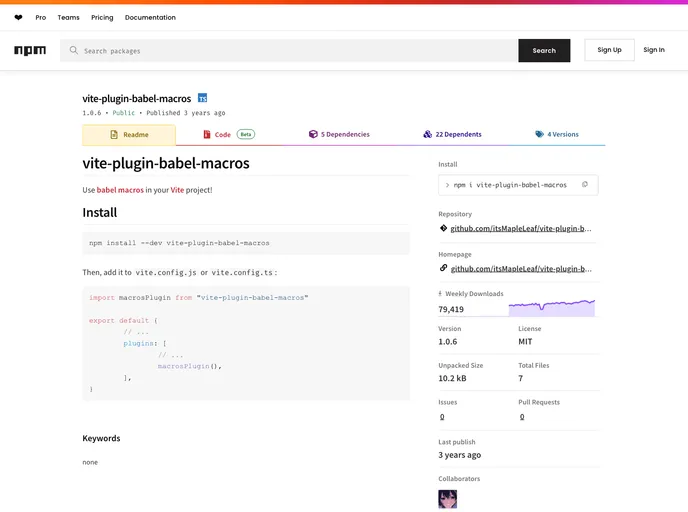688x512 pixels.
Task: Open the Homepage GitHub link
Action: 521,269
